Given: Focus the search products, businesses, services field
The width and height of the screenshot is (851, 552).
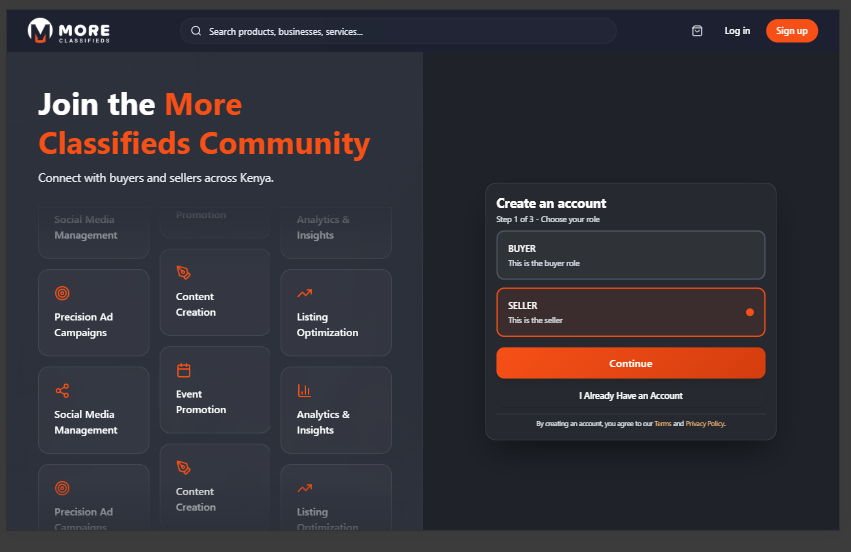Looking at the screenshot, I should pyautogui.click(x=400, y=31).
